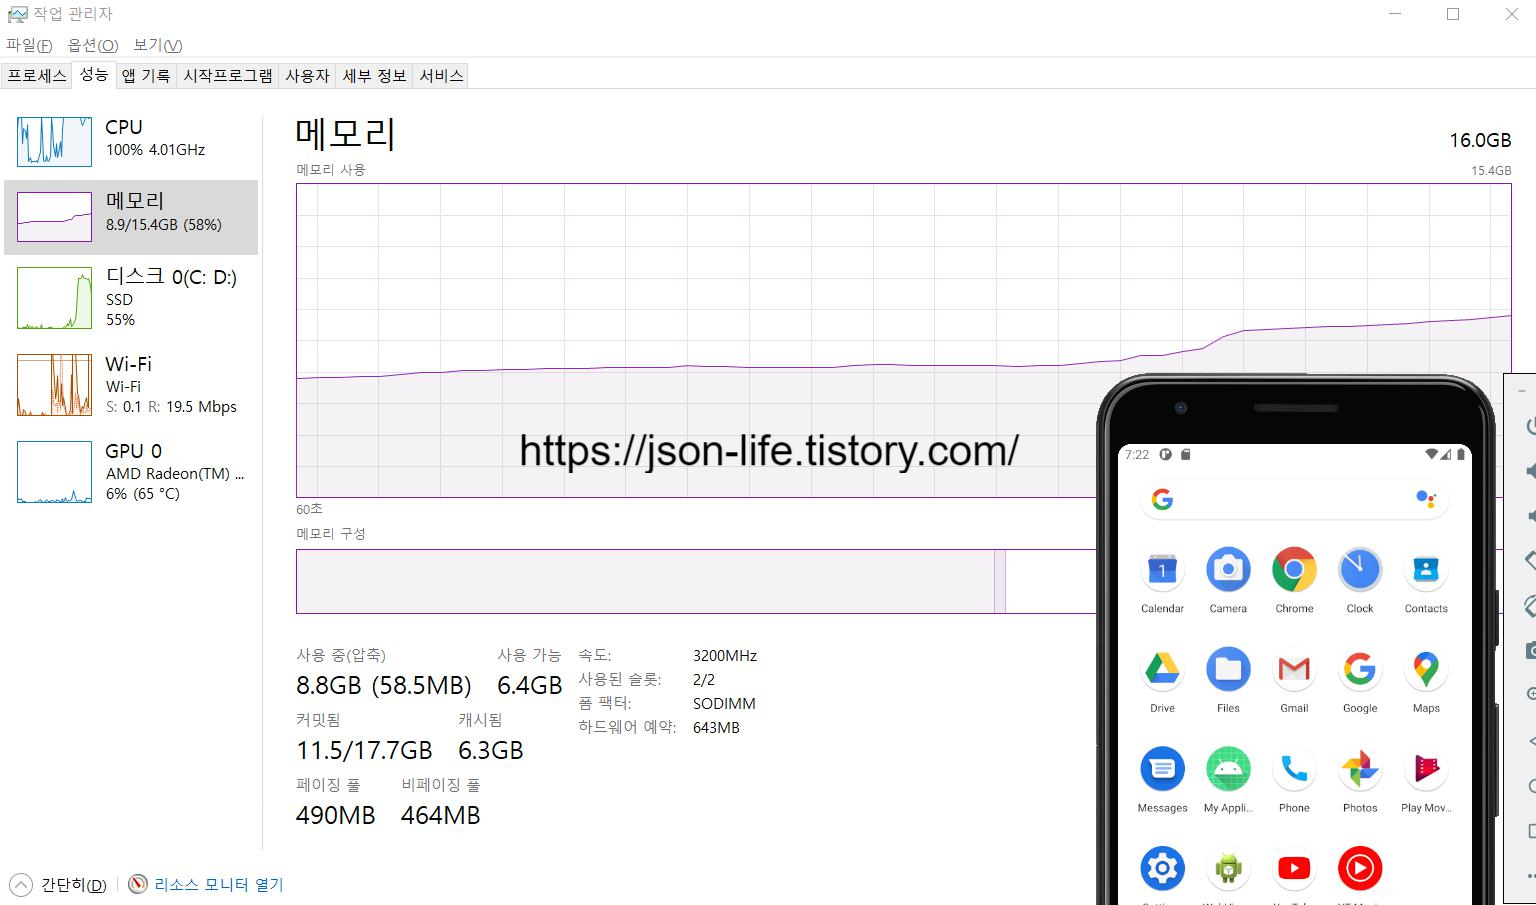This screenshot has height=905, width=1536.
Task: Switch to the 앱 기록 tab
Action: (146, 76)
